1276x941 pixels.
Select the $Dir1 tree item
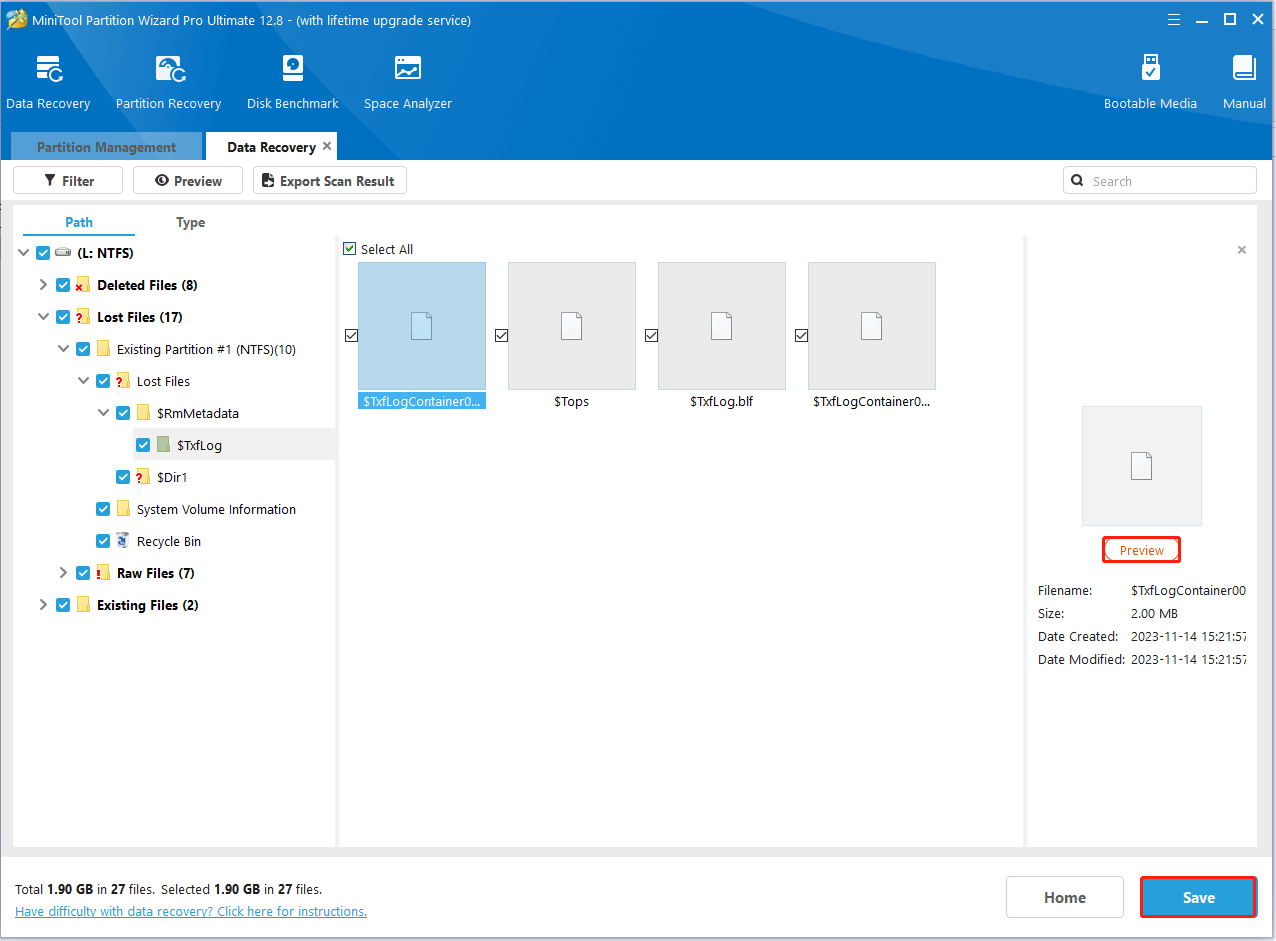[x=172, y=477]
